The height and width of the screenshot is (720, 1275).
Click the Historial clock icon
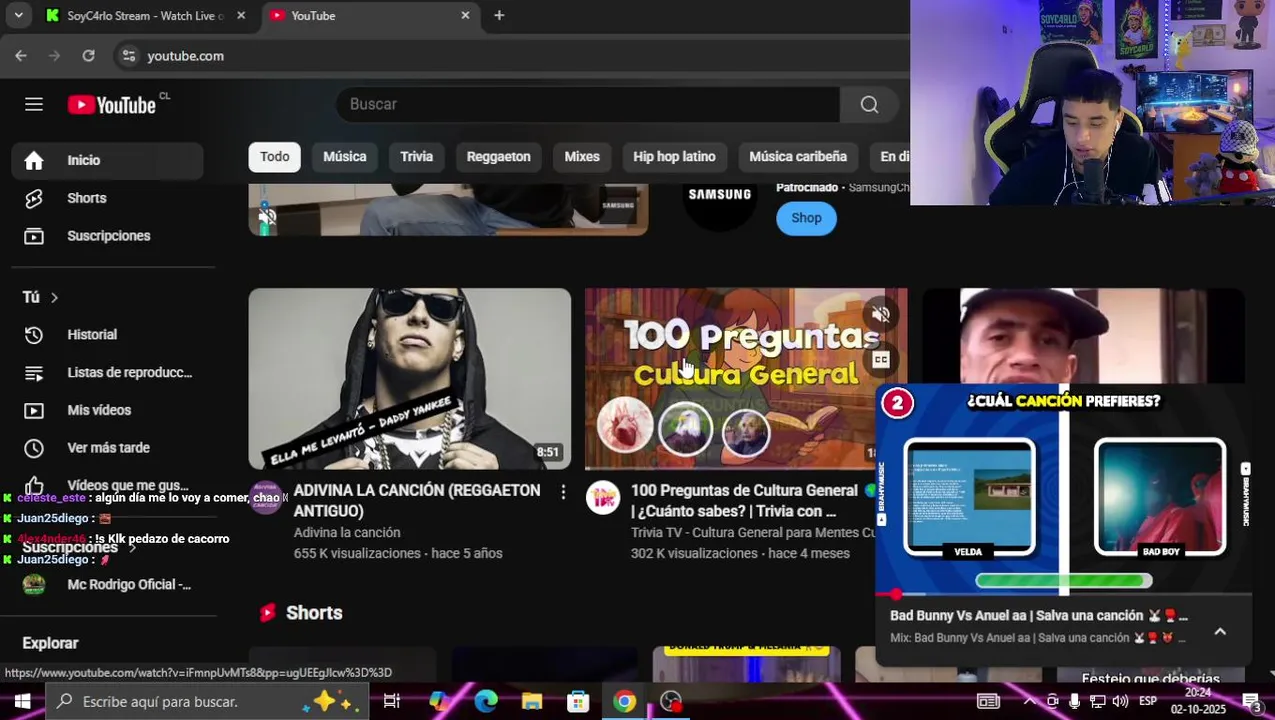34,334
